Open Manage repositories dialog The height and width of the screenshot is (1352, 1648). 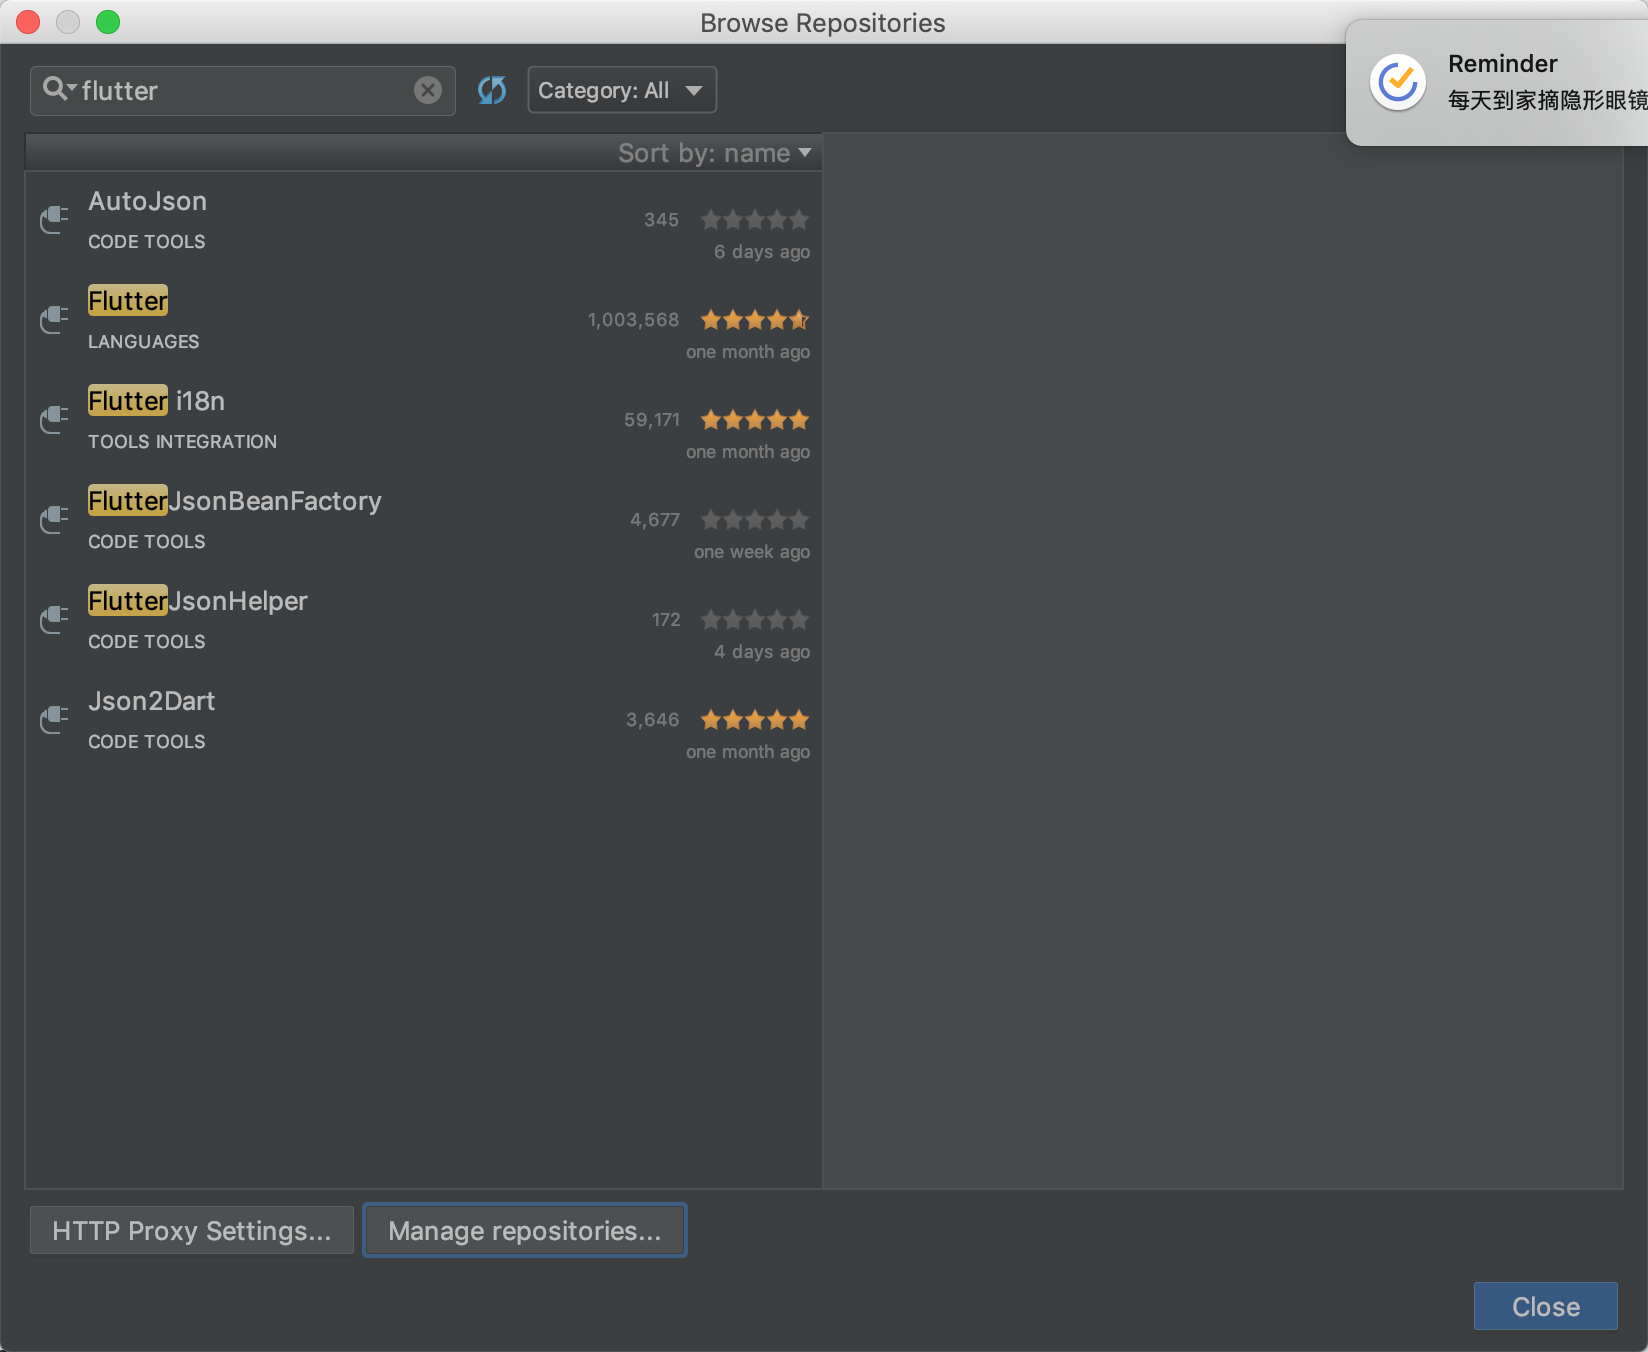coord(525,1230)
